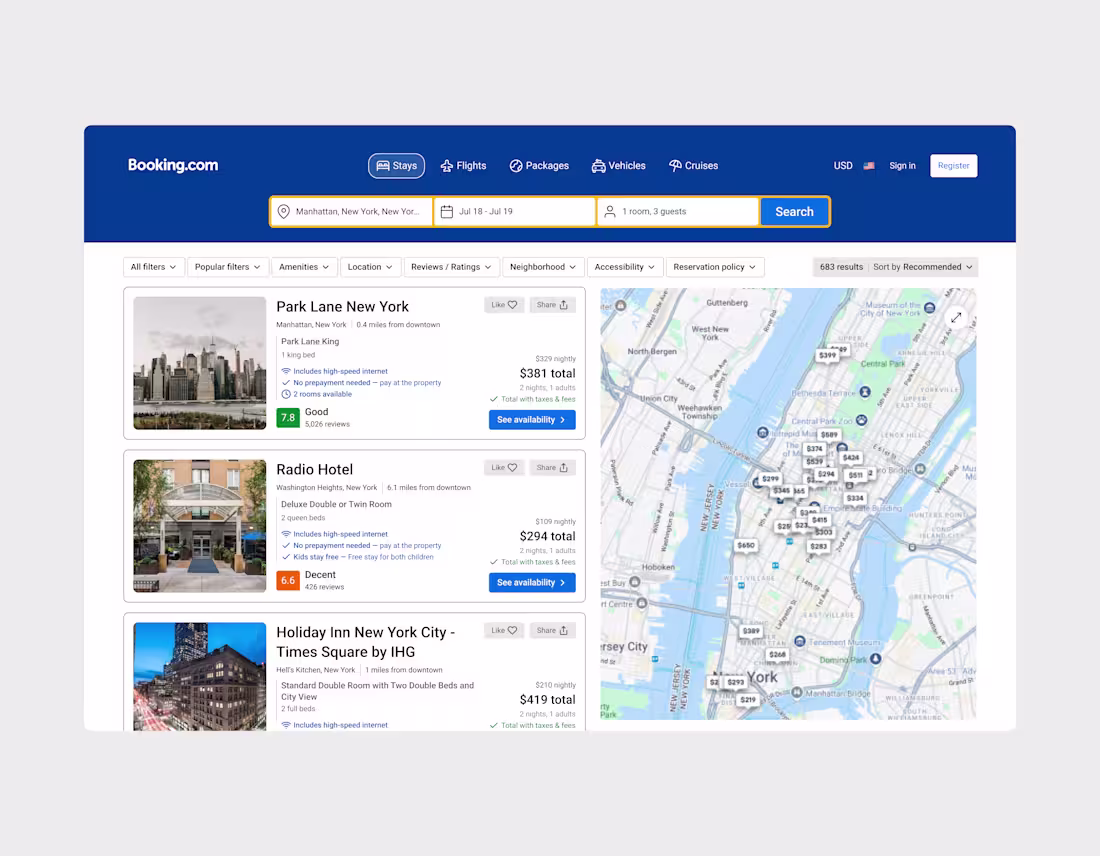1100x856 pixels.
Task: Open the Neighborhood filter dropdown
Action: tap(543, 266)
